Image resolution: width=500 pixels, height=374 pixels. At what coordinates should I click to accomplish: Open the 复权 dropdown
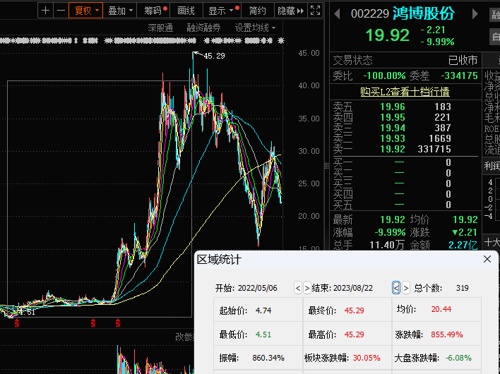point(86,11)
